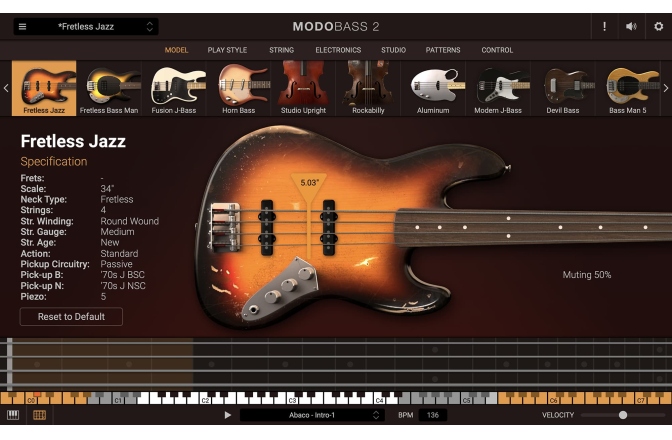Play the selected pattern
The height and width of the screenshot is (440, 672).
tap(228, 415)
